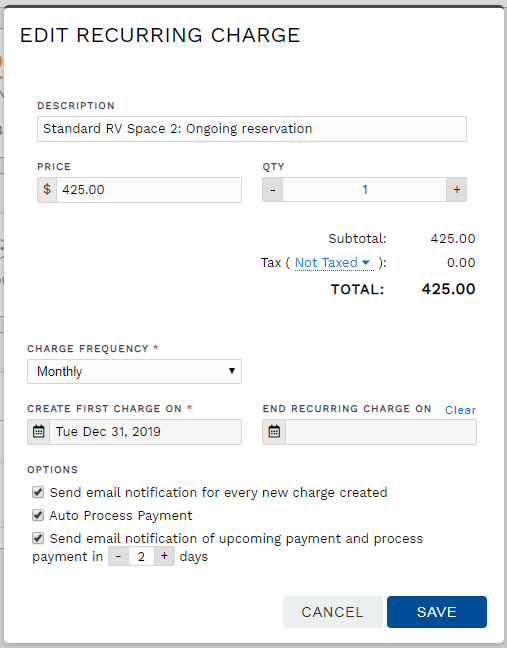Viewport: 507px width, 648px height.
Task: Click the Price amount field
Action: (x=149, y=190)
